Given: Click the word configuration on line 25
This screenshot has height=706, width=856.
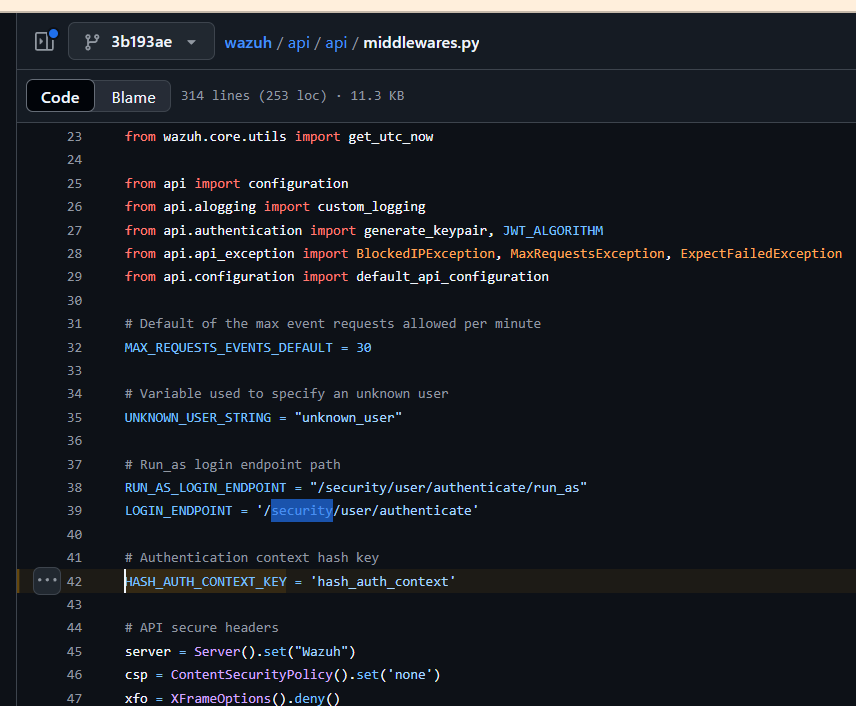Looking at the screenshot, I should click(298, 183).
